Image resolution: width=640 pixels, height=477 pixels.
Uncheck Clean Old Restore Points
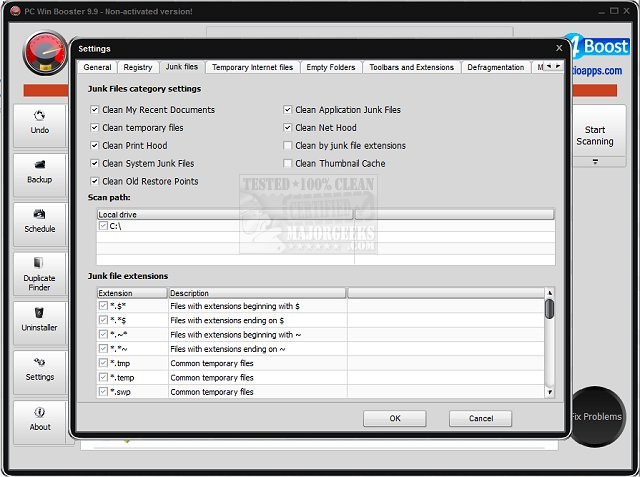click(94, 181)
